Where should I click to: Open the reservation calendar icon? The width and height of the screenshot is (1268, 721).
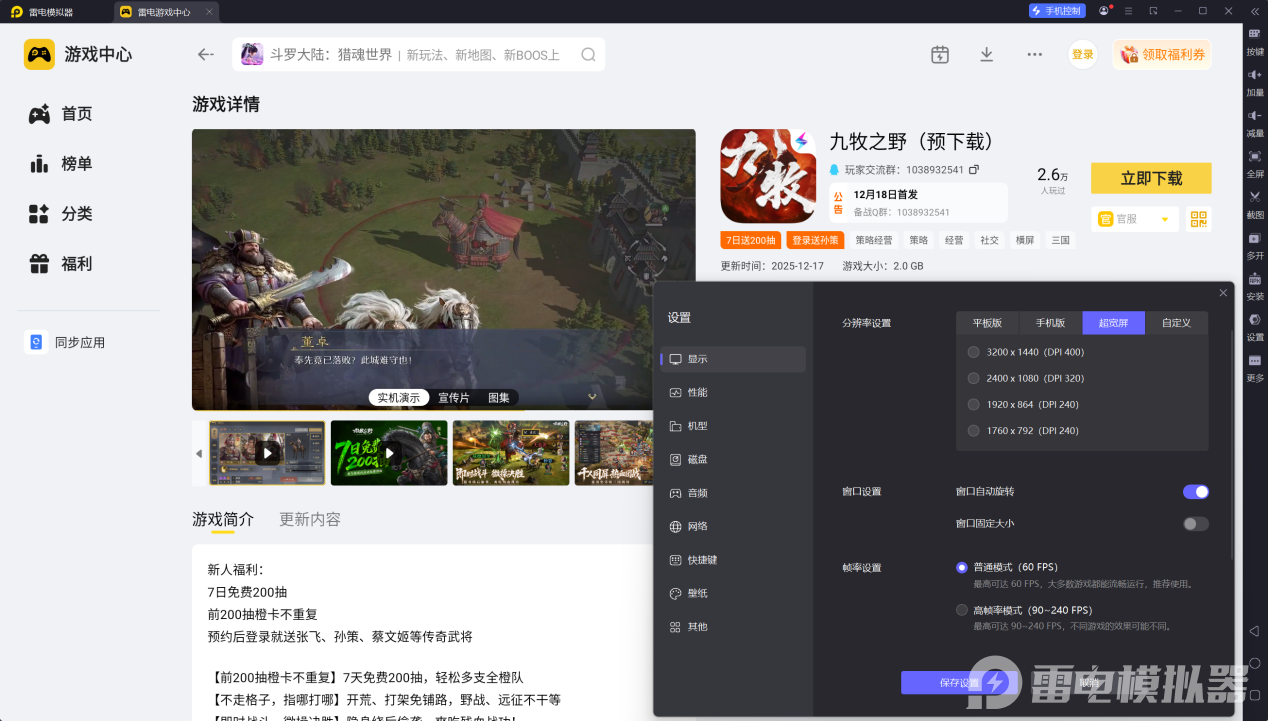click(x=940, y=54)
